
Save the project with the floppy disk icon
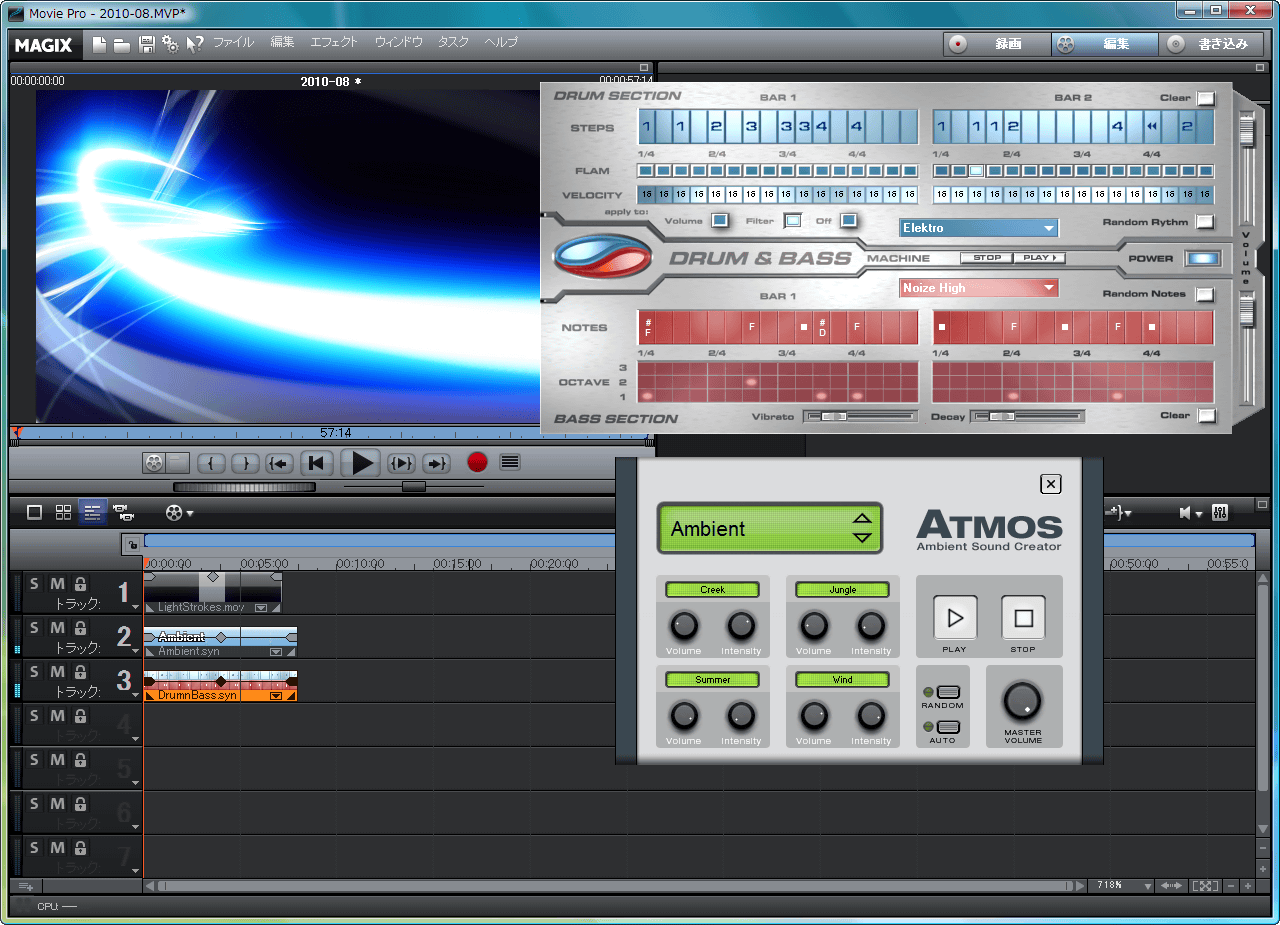147,44
